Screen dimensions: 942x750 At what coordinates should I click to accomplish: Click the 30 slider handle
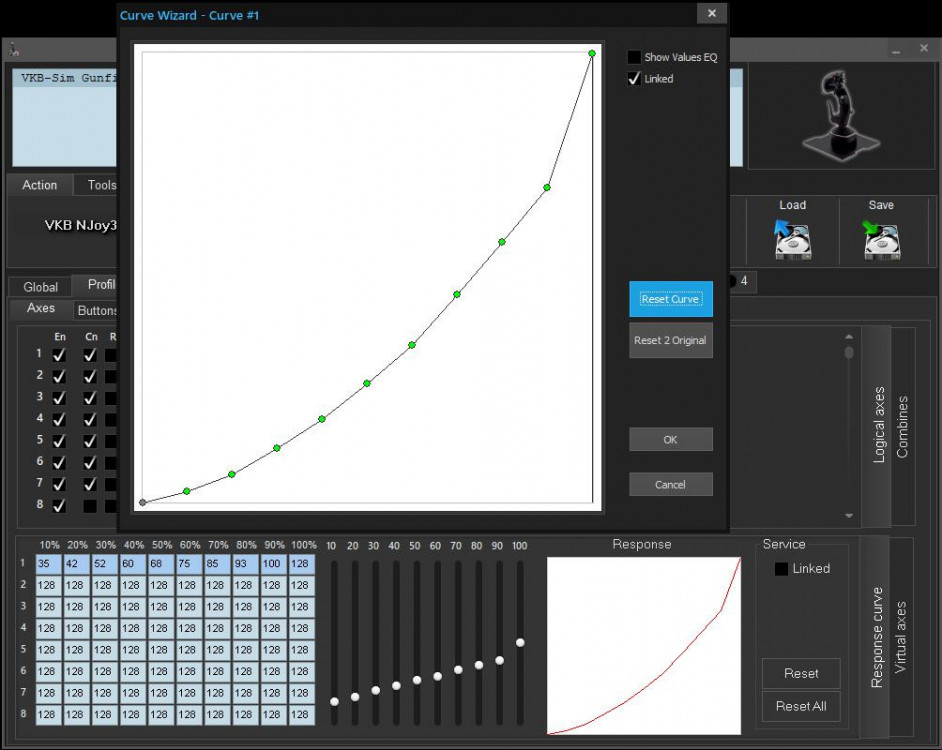point(375,691)
